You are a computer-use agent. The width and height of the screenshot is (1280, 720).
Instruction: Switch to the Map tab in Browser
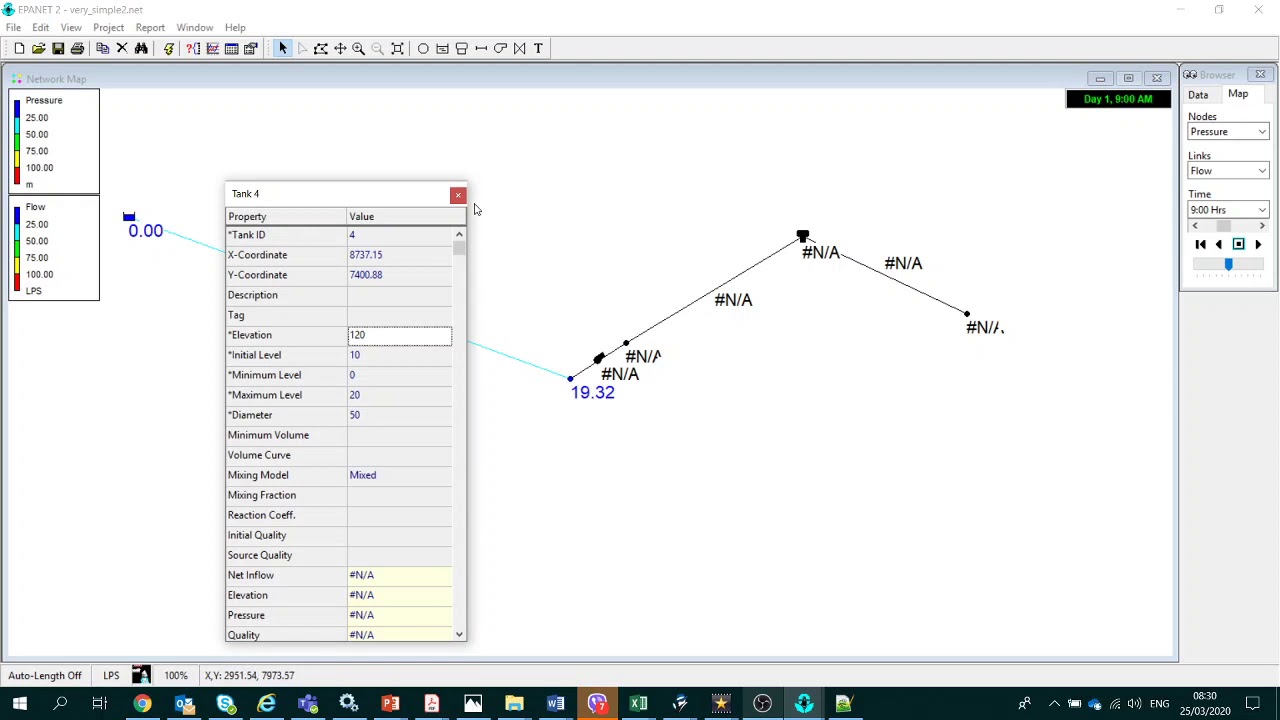click(x=1238, y=94)
